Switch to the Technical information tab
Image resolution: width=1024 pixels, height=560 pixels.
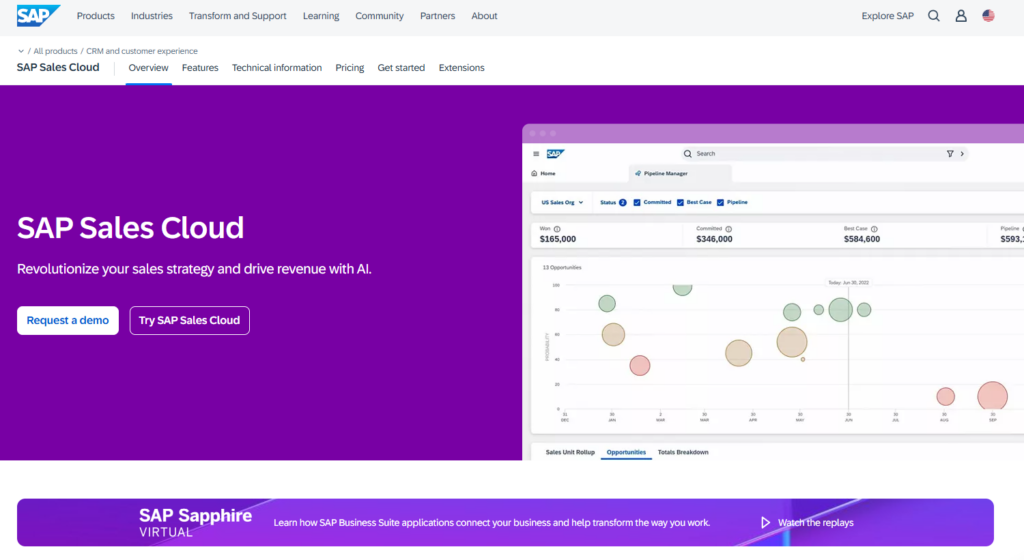pyautogui.click(x=277, y=68)
